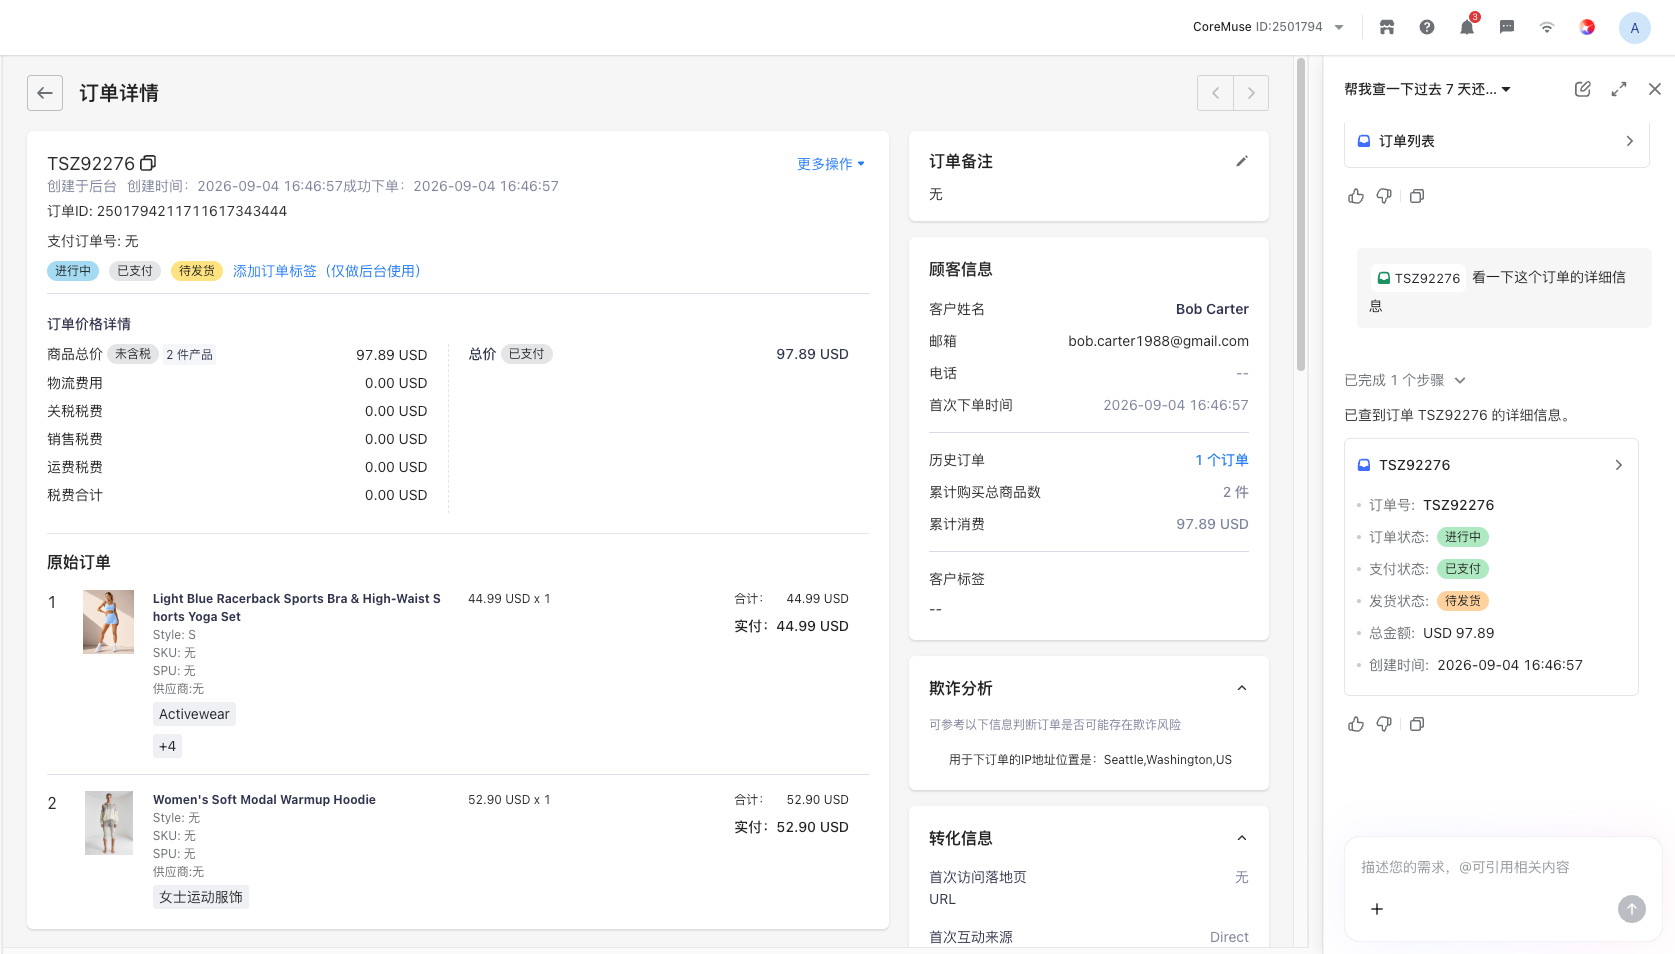1675x954 pixels.
Task: Copy the reply below the 订单列表 card
Action: [1417, 196]
